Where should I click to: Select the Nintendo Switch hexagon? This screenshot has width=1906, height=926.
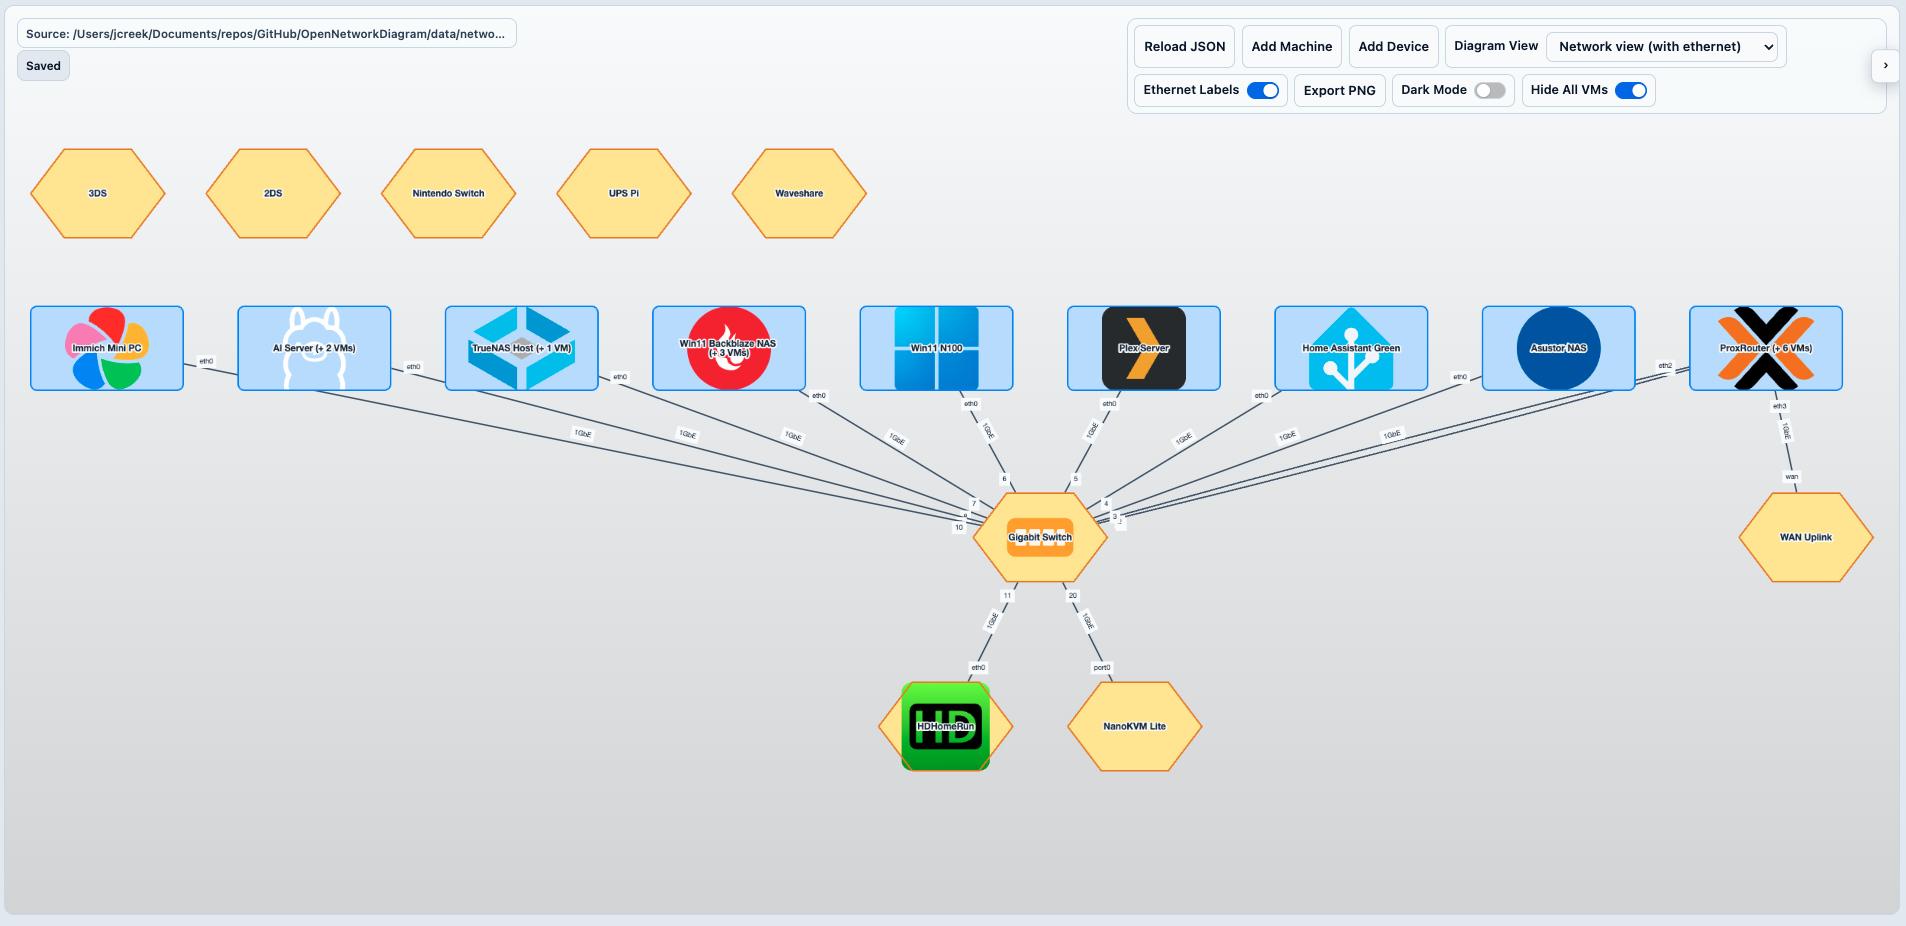pos(449,193)
